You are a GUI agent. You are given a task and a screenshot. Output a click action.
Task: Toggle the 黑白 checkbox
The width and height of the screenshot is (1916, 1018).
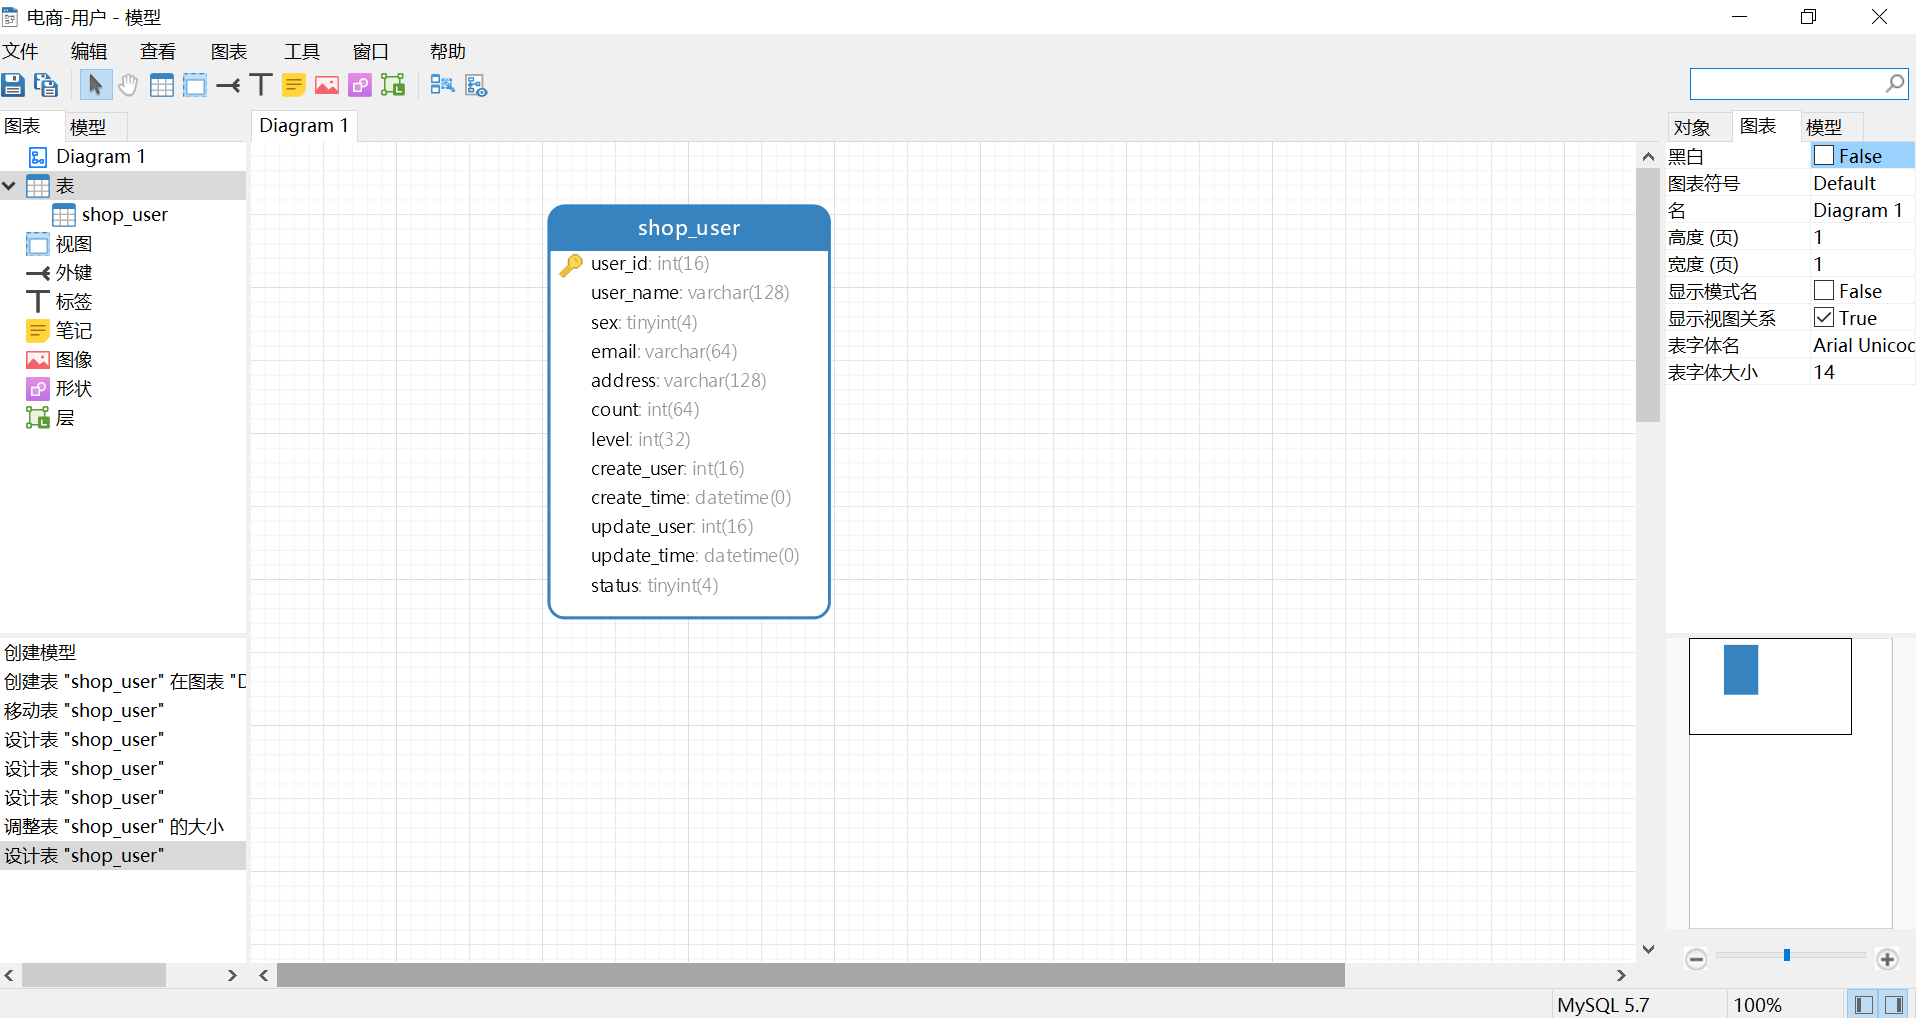tap(1824, 156)
